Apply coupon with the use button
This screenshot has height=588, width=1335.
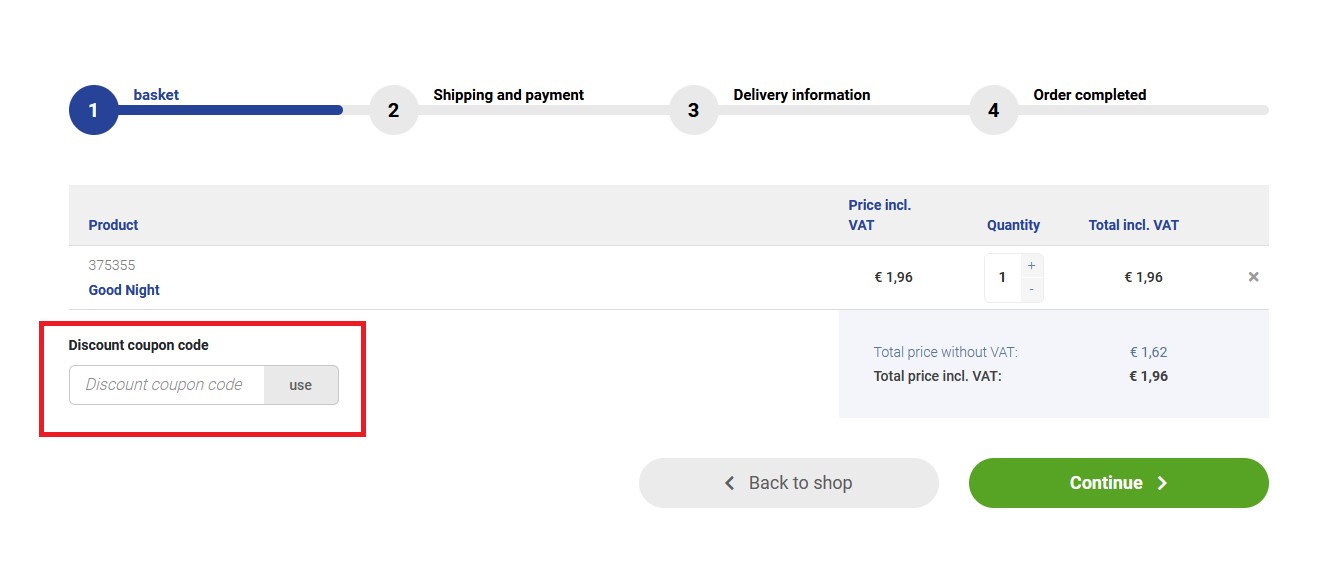[301, 385]
